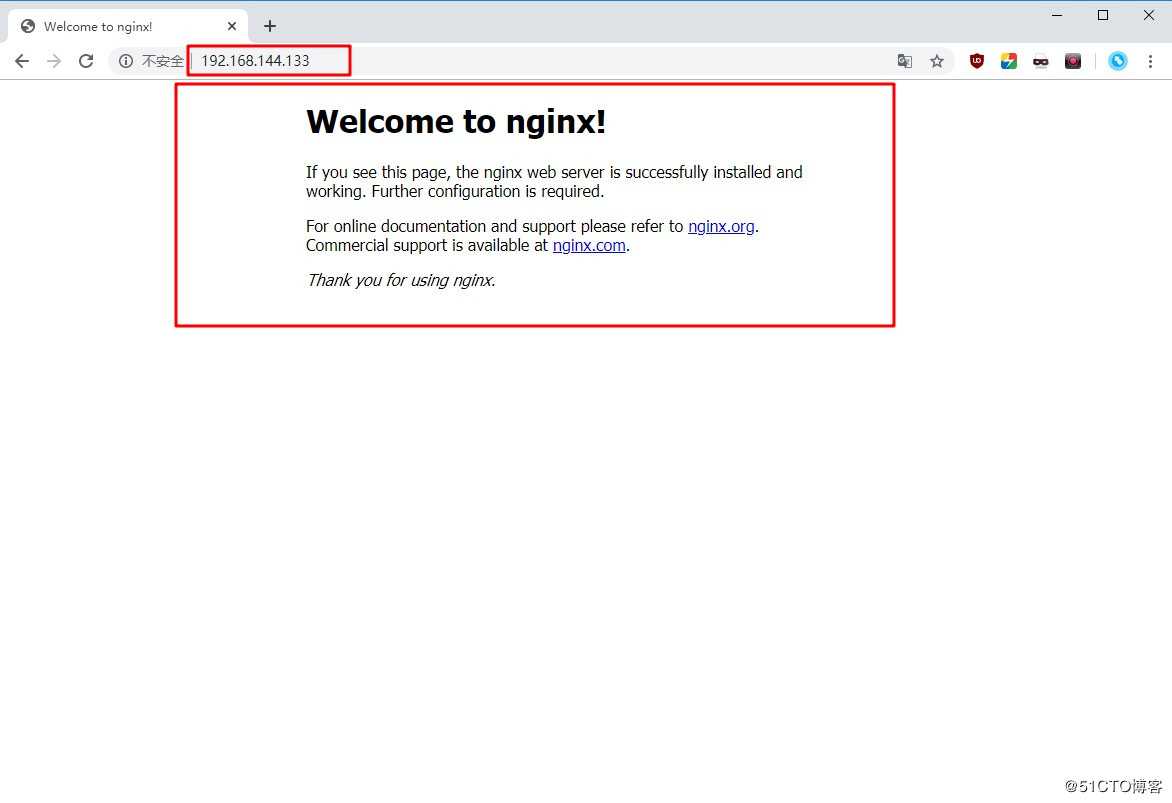
Task: Open the uBlock Origin extension
Action: (976, 61)
